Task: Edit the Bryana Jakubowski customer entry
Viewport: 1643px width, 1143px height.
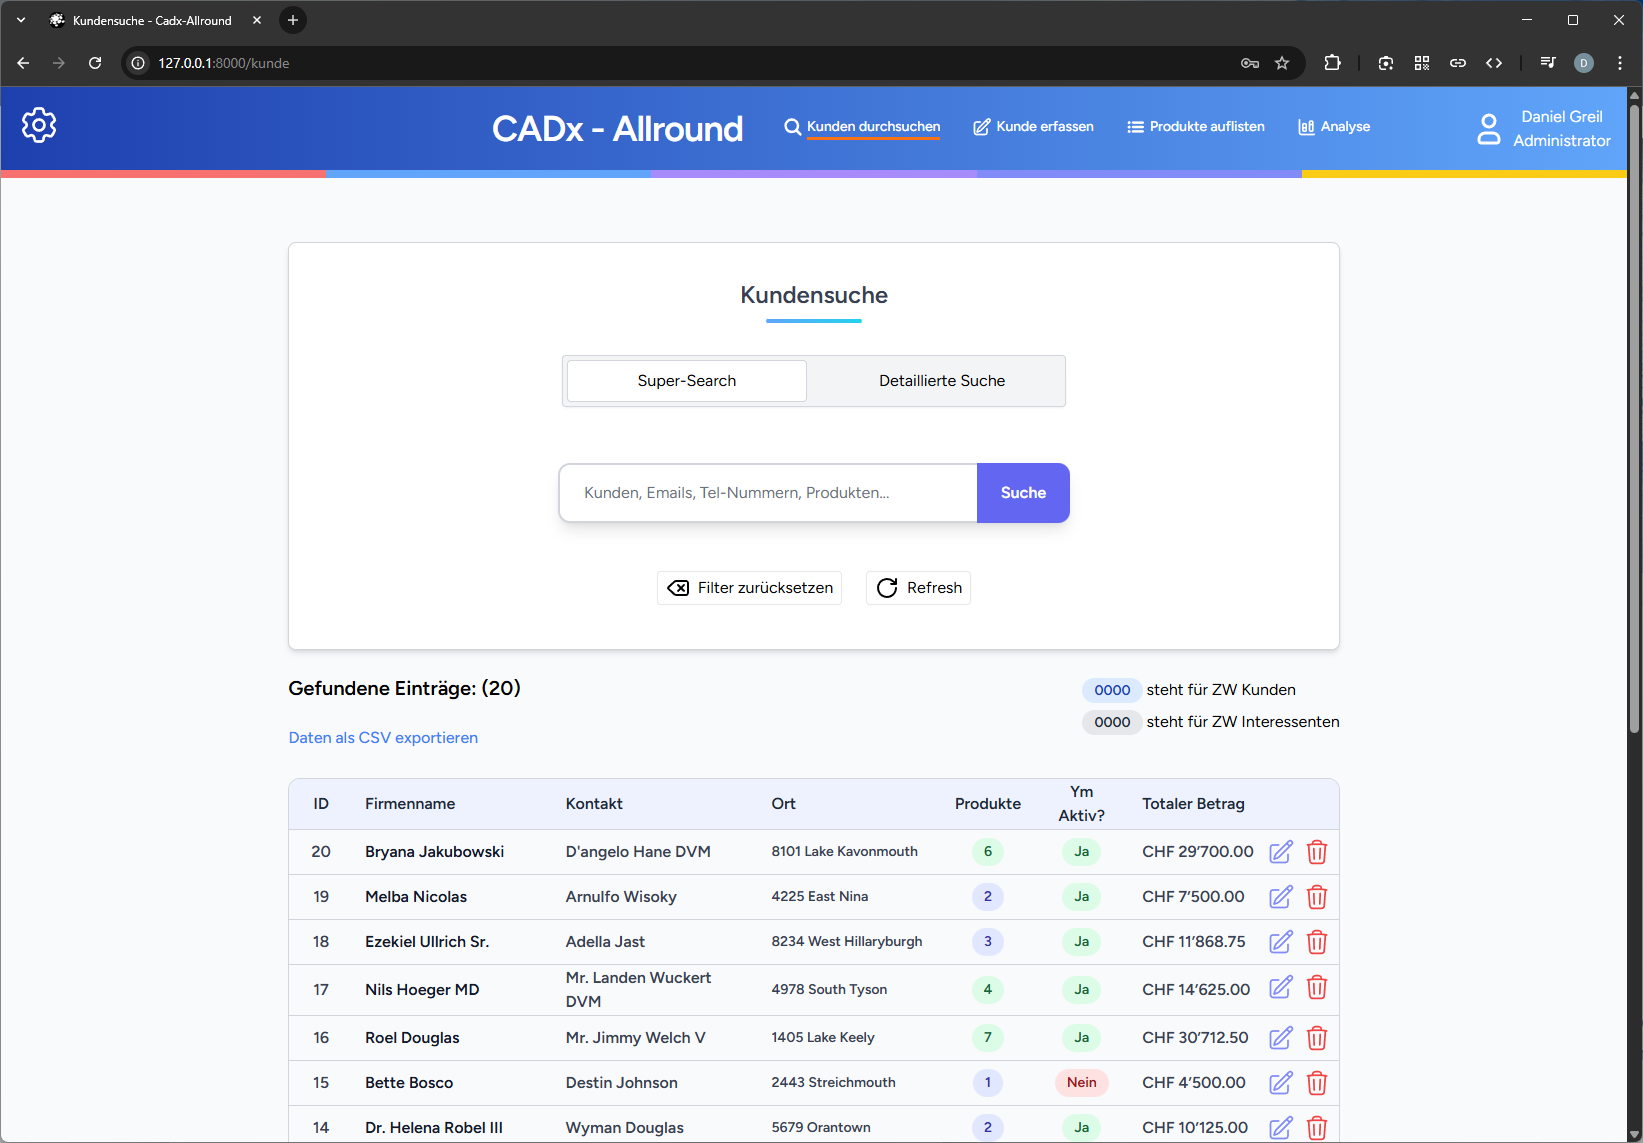Action: click(1280, 852)
